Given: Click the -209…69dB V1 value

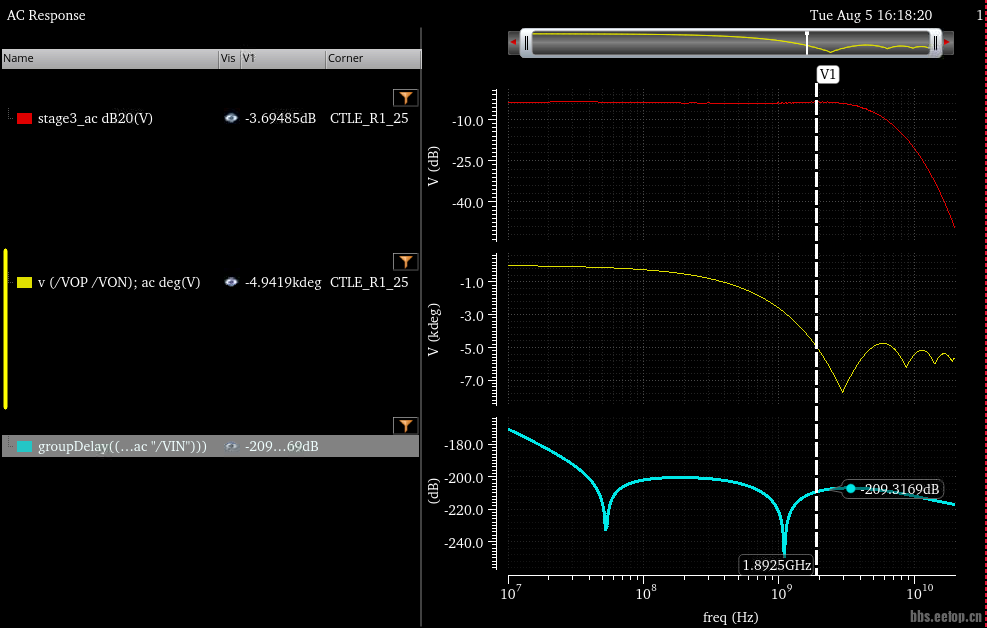Looking at the screenshot, I should point(281,446).
